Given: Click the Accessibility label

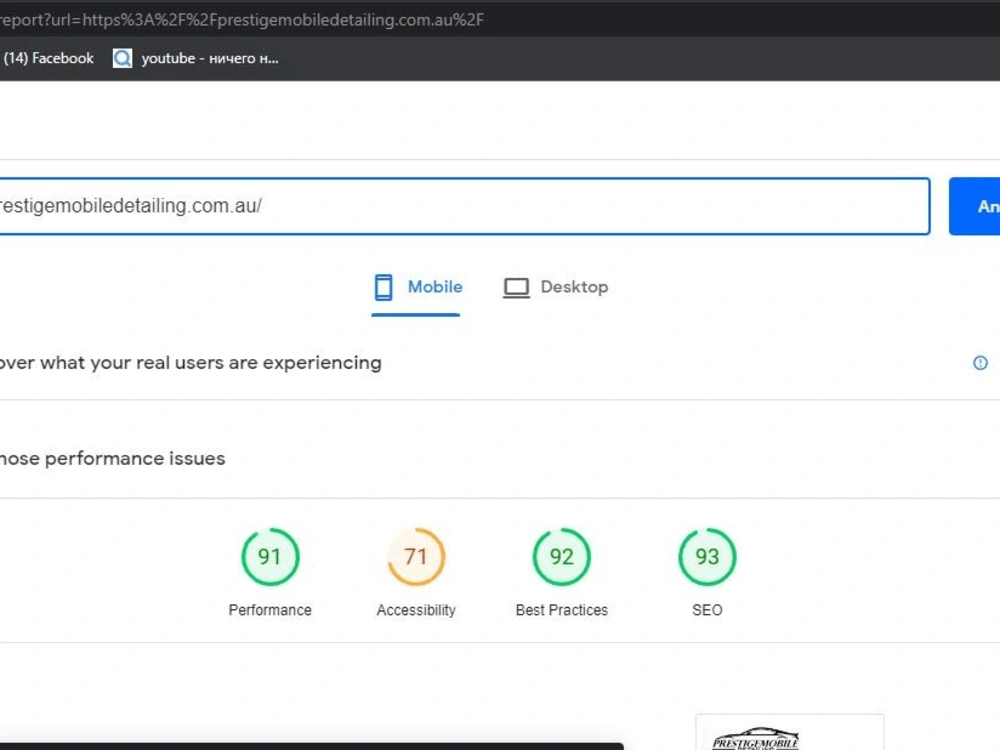Looking at the screenshot, I should [416, 610].
